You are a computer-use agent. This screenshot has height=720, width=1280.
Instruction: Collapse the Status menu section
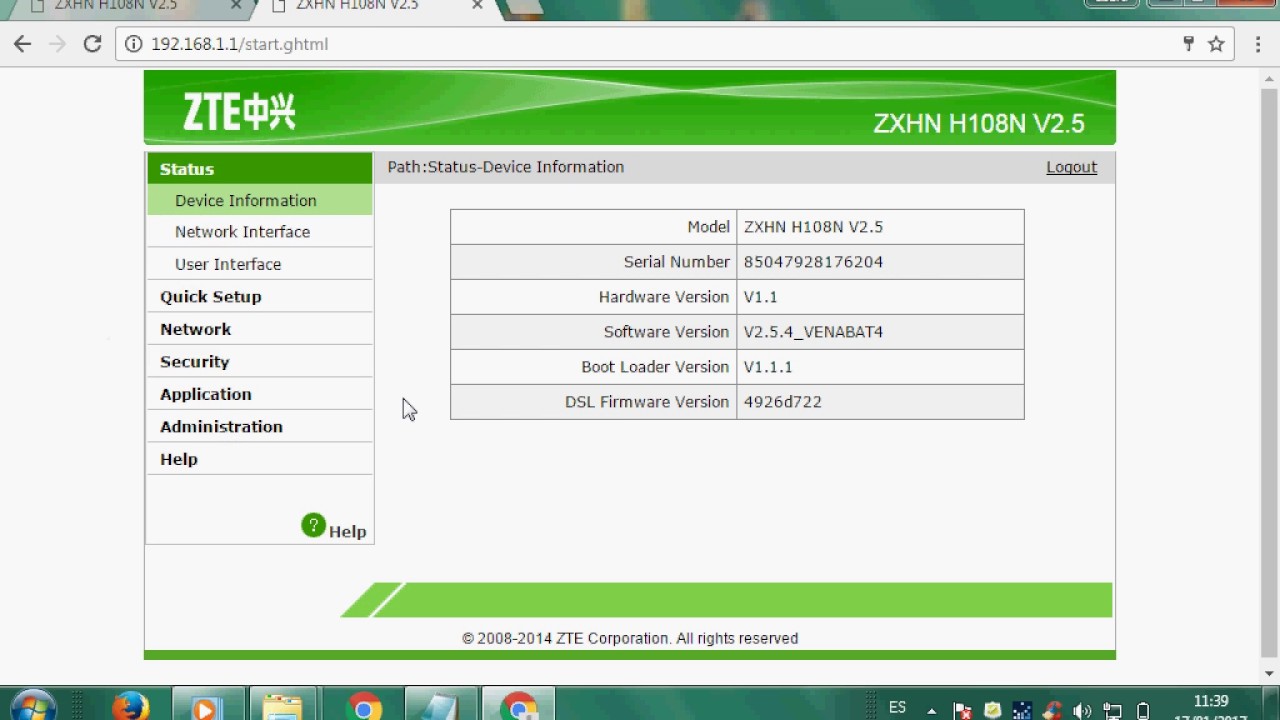point(260,169)
